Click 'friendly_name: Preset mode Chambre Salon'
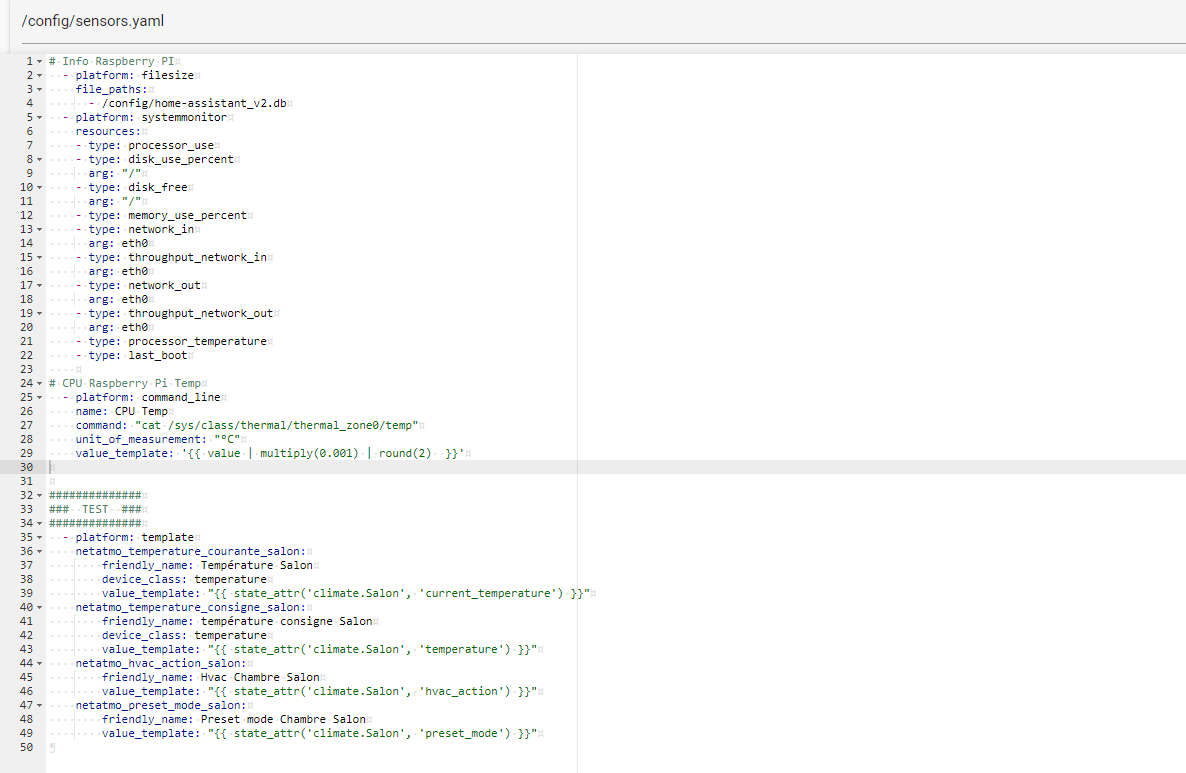This screenshot has height=773, width=1186. click(234, 719)
